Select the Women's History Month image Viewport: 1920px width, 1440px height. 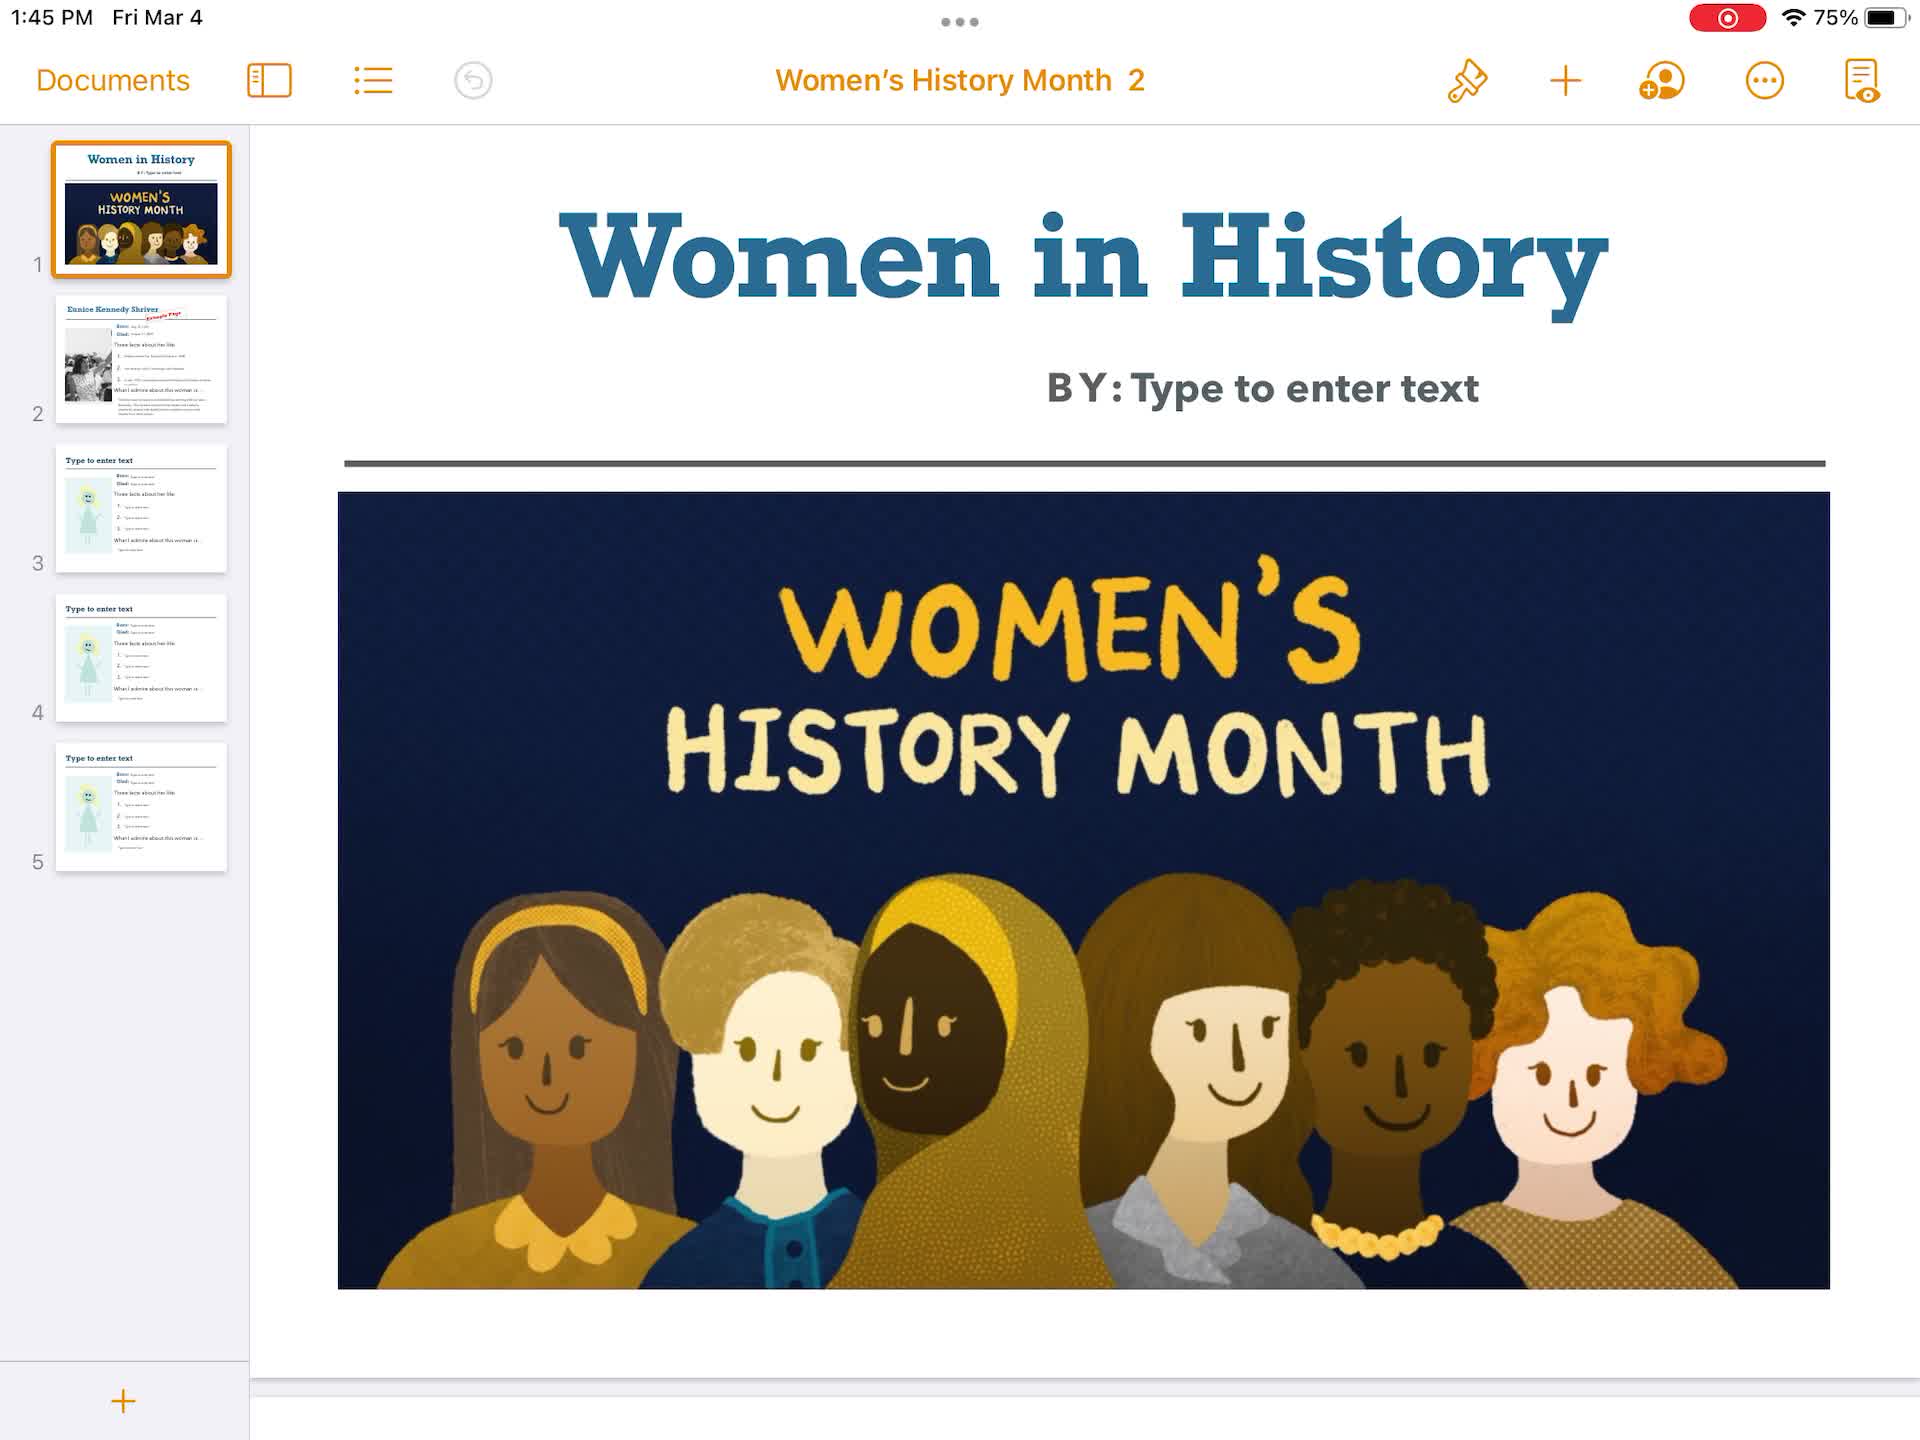click(1083, 890)
